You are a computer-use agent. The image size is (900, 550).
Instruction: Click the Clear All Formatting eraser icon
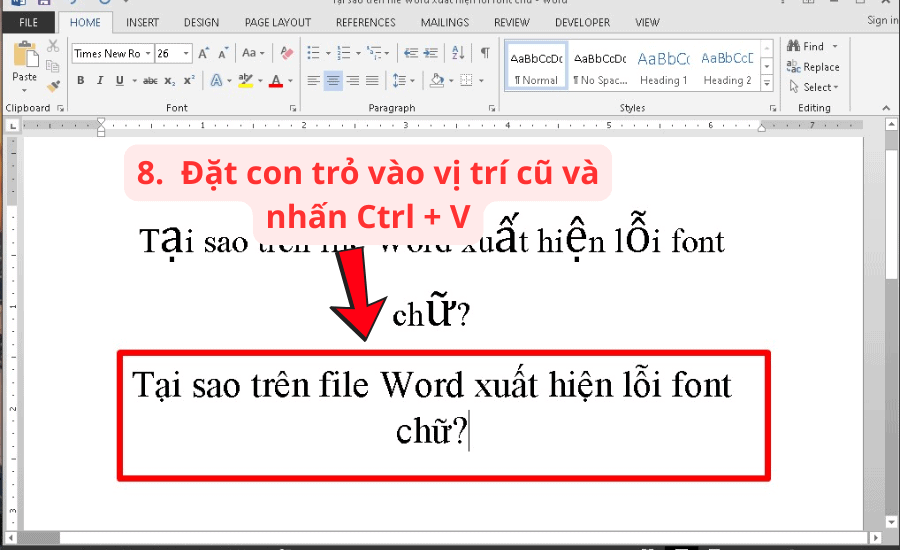point(287,53)
